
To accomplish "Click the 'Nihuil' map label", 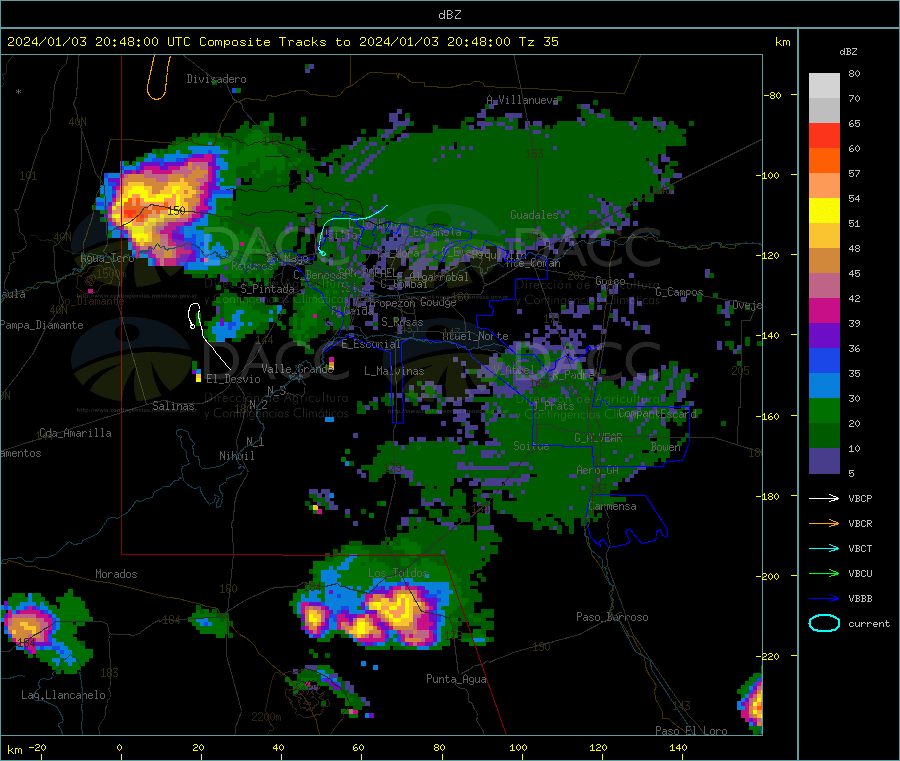I will (x=236, y=456).
